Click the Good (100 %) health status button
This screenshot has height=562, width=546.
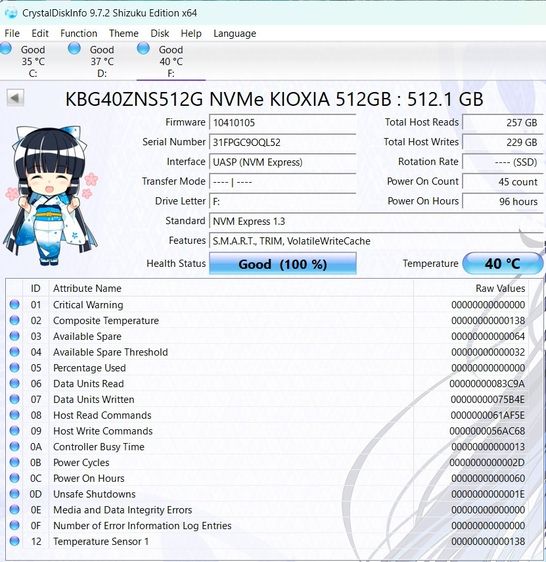click(x=283, y=264)
